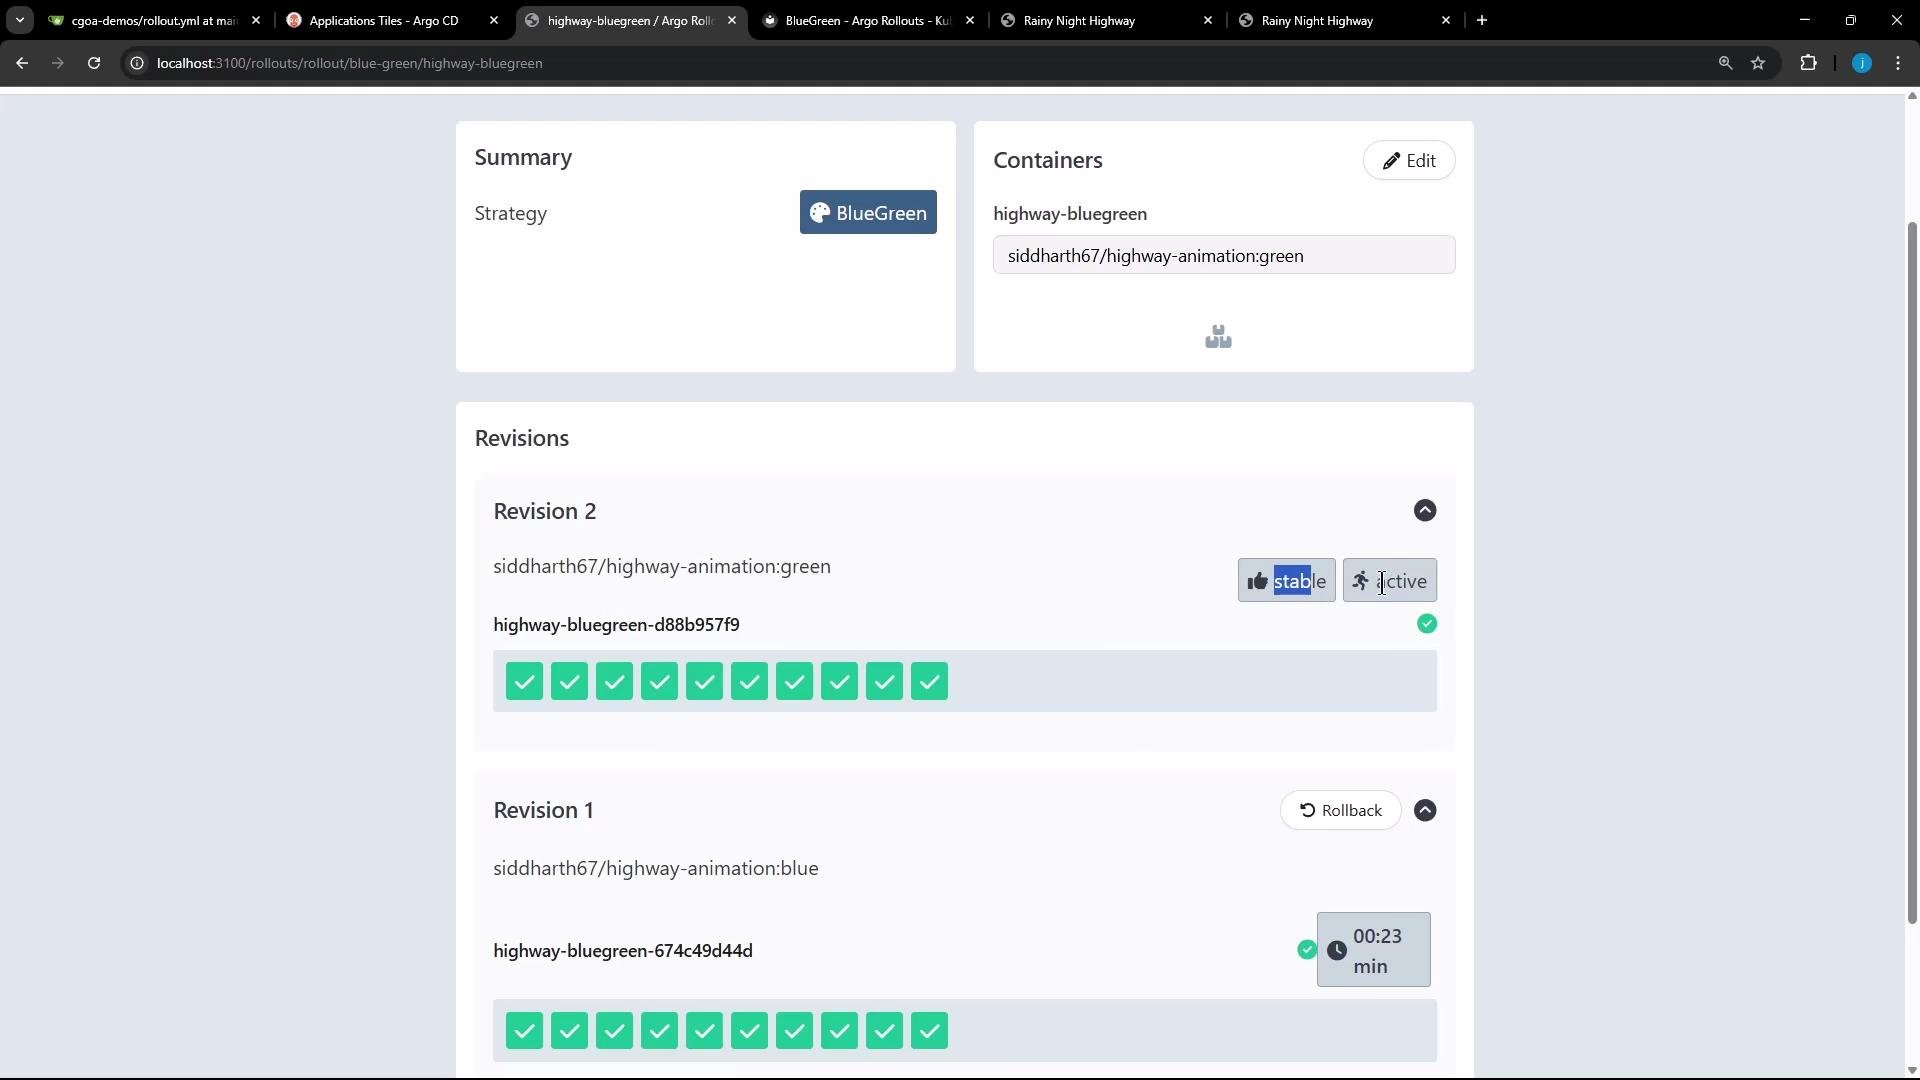Click the BlueGreen strategy badge
This screenshot has width=1920, height=1080.
pos(868,213)
